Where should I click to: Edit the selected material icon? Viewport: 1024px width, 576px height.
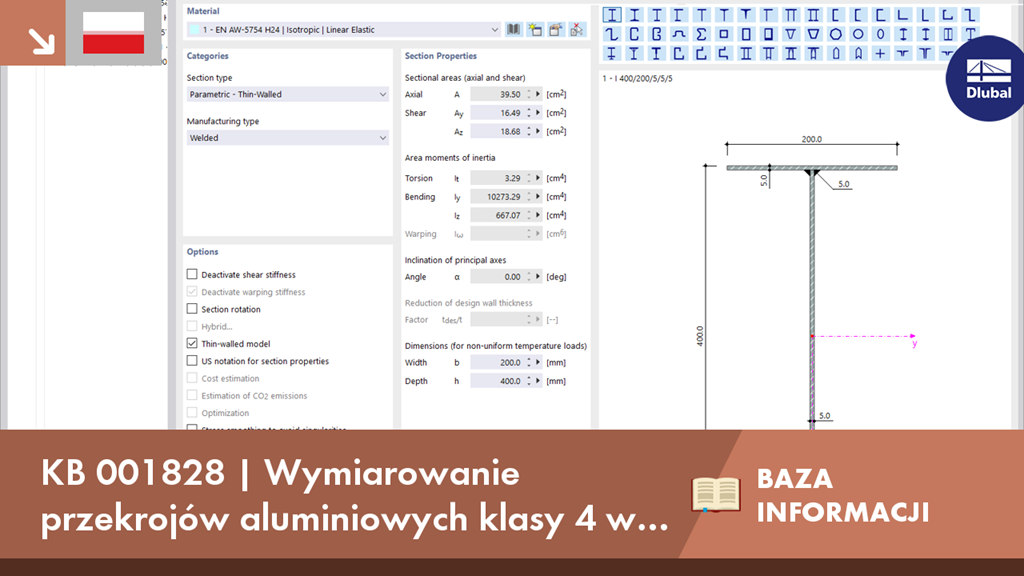pos(556,29)
